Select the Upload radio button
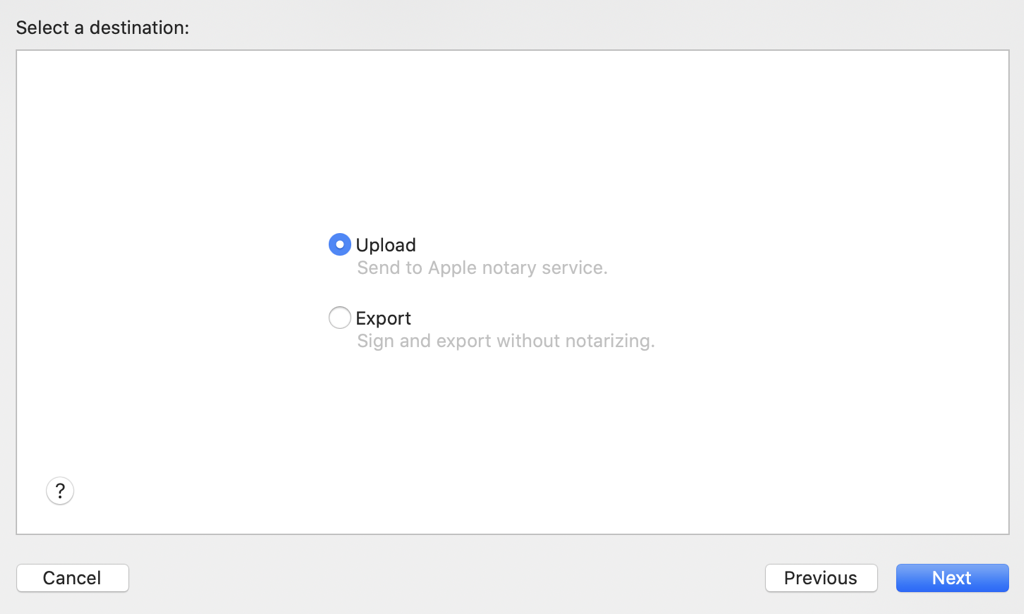This screenshot has width=1024, height=614. (340, 244)
